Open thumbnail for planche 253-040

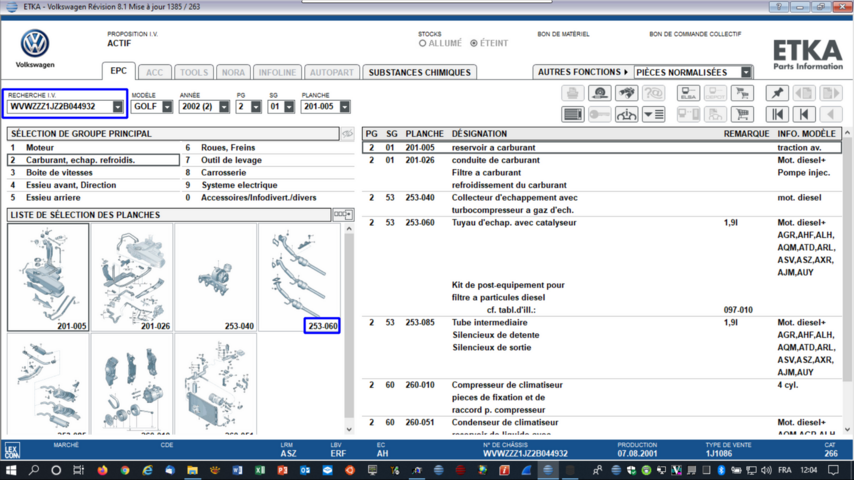pos(216,277)
